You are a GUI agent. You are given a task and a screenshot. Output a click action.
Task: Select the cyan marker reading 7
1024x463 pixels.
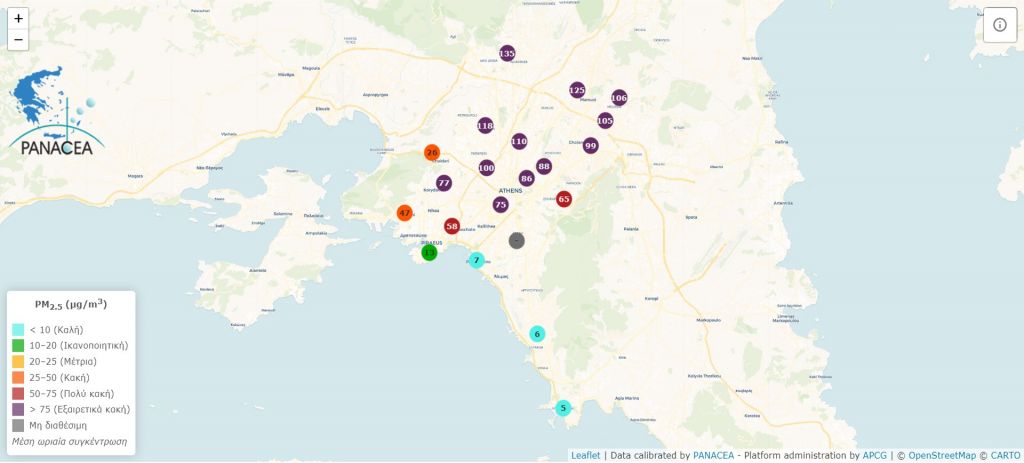tap(477, 260)
